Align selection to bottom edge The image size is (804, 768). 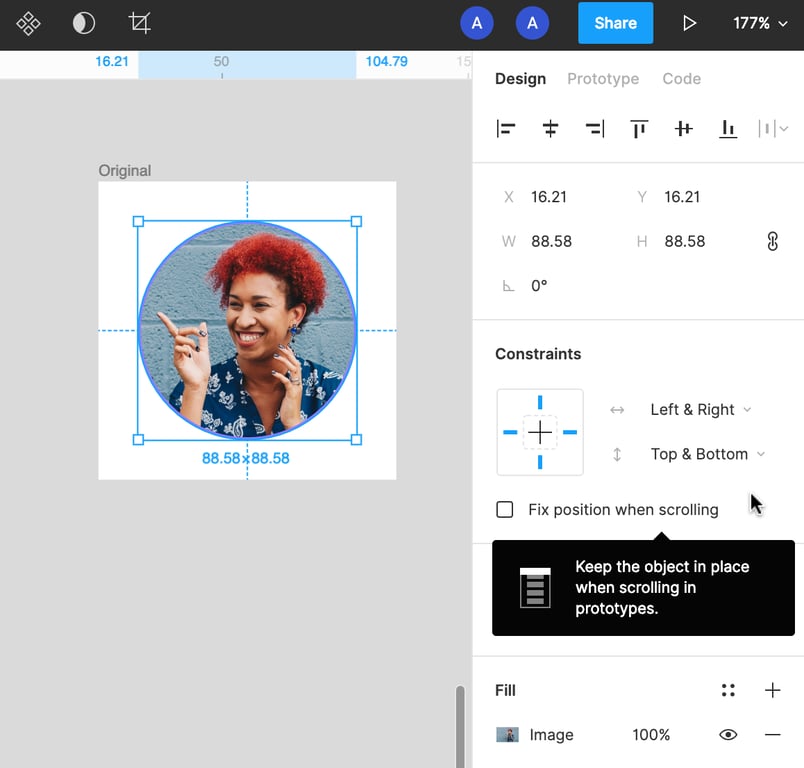pyautogui.click(x=728, y=128)
